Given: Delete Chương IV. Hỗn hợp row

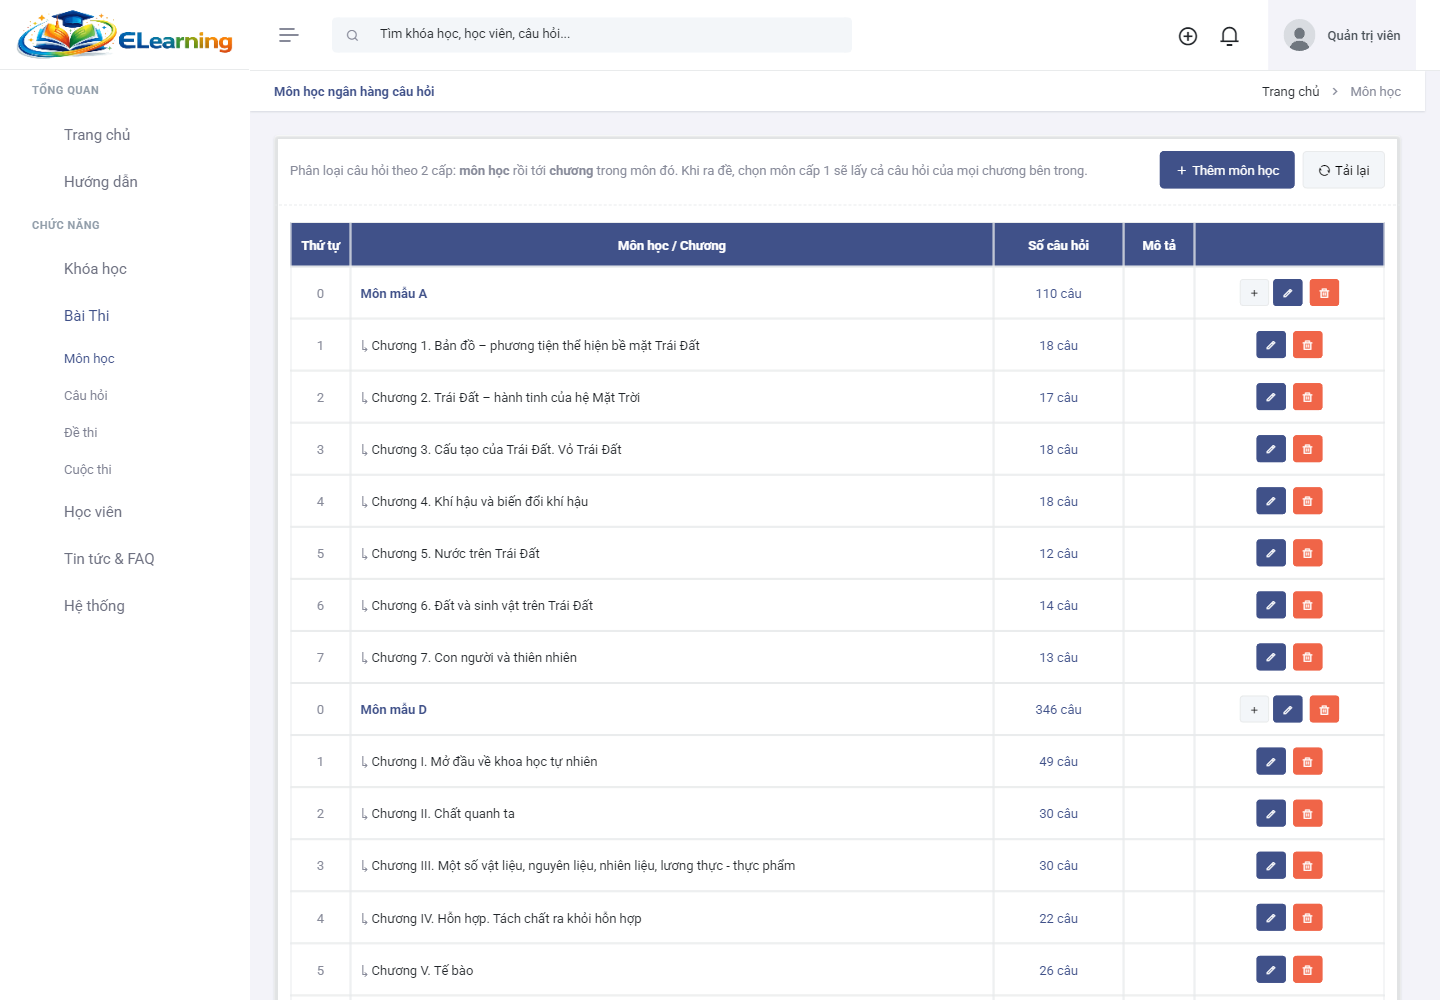Looking at the screenshot, I should pyautogui.click(x=1308, y=918).
